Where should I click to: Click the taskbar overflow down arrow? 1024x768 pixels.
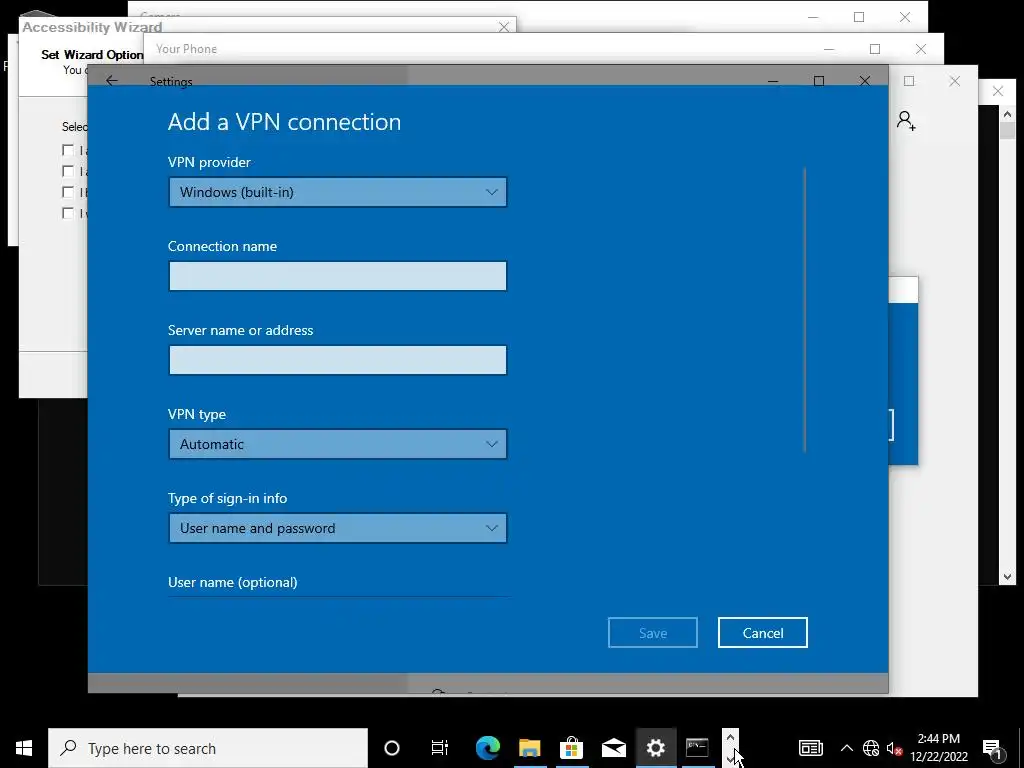click(x=730, y=758)
